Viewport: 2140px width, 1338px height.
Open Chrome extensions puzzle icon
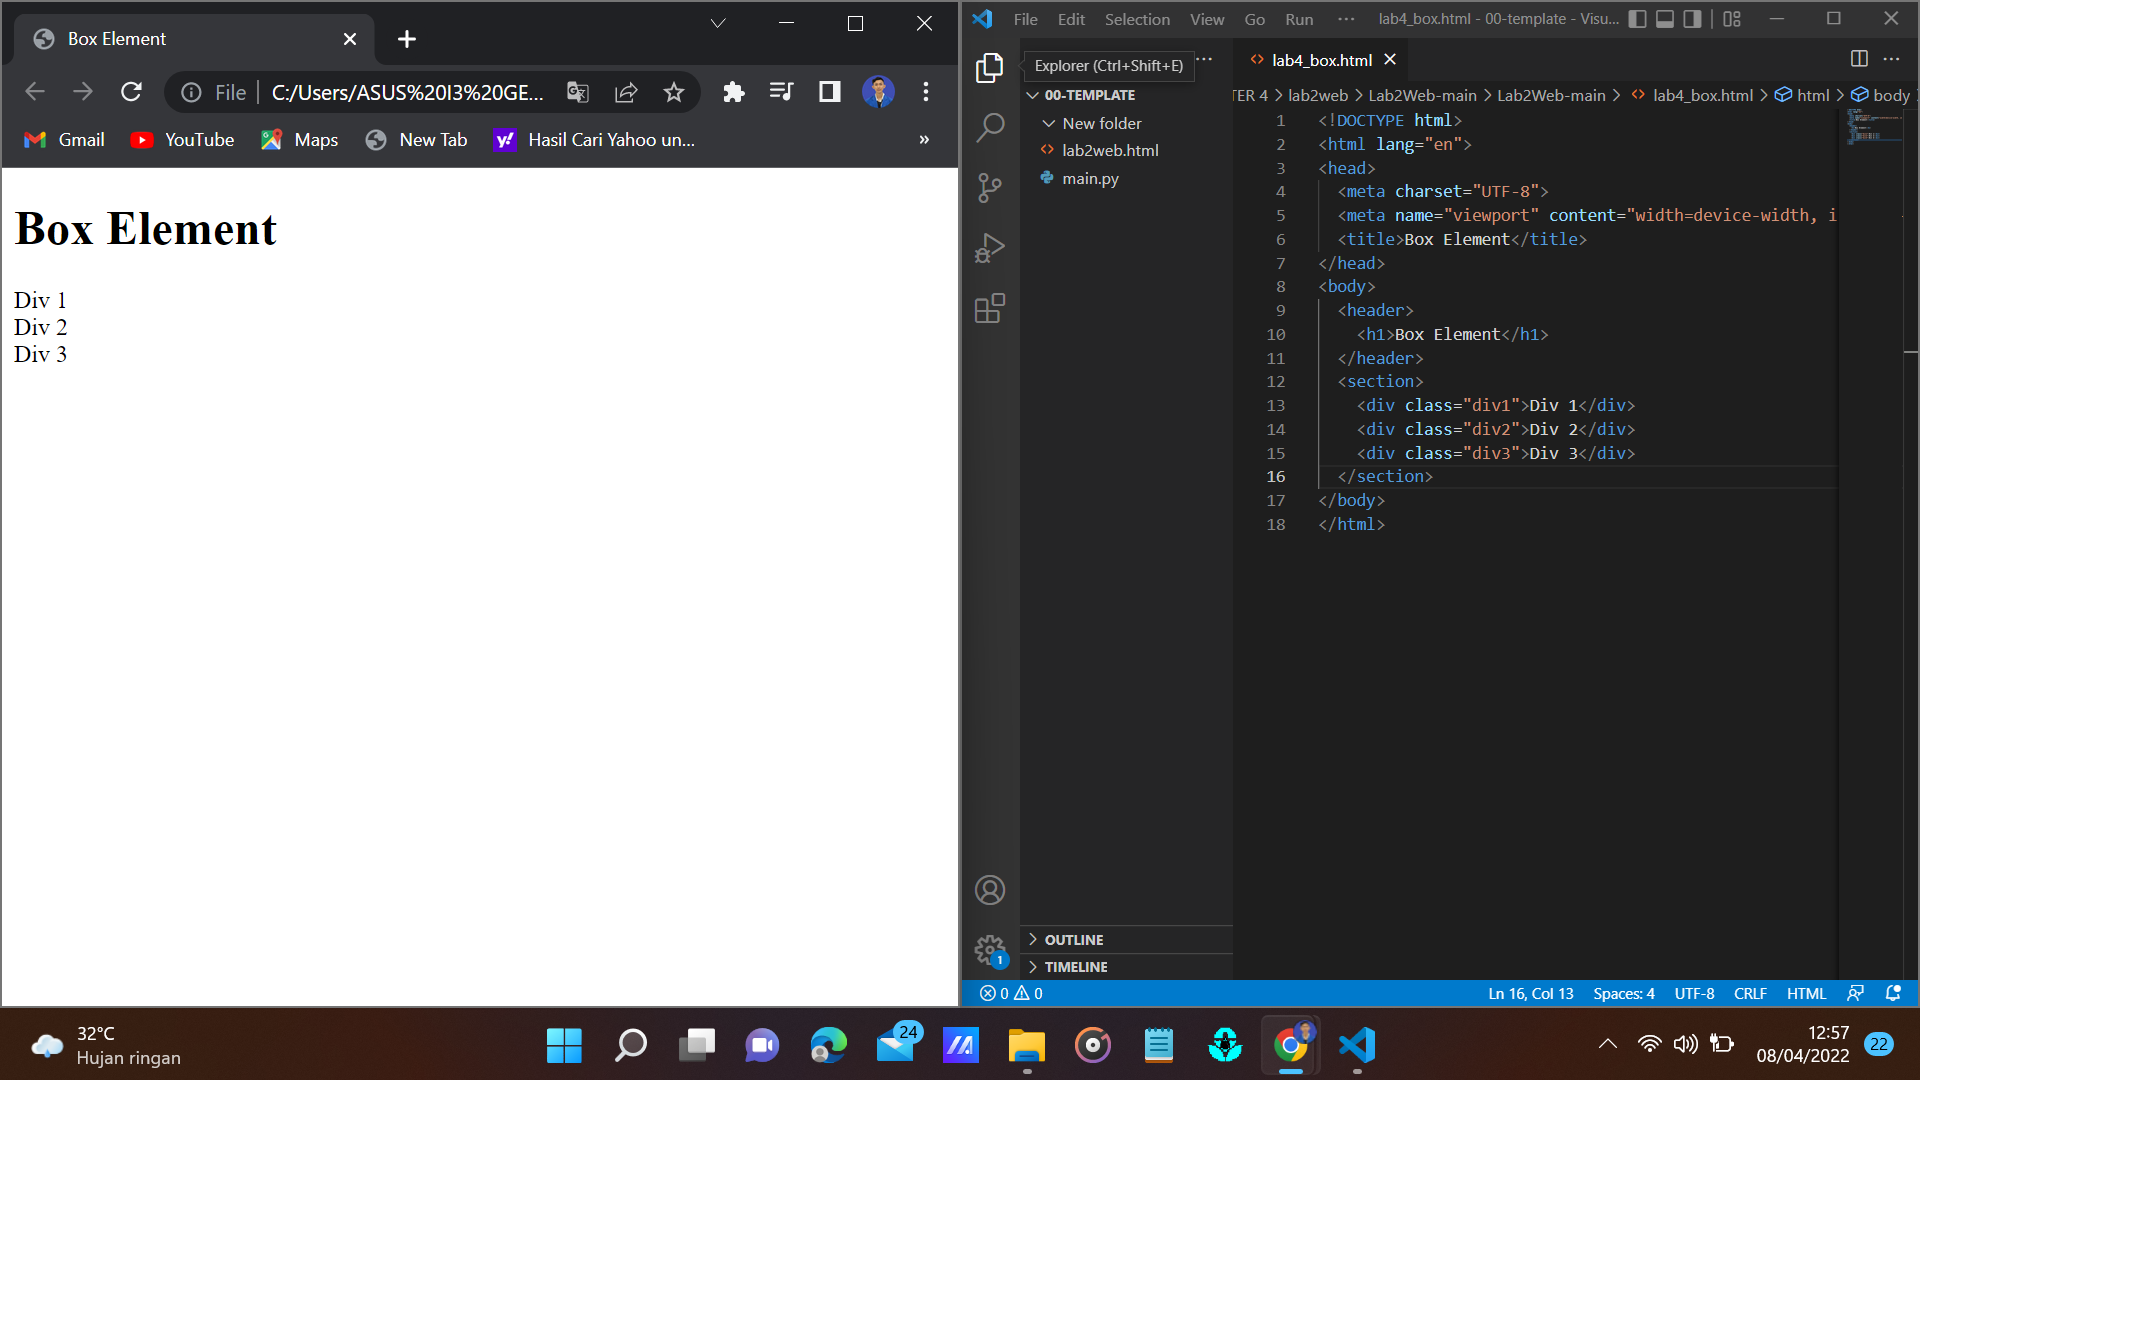click(734, 92)
